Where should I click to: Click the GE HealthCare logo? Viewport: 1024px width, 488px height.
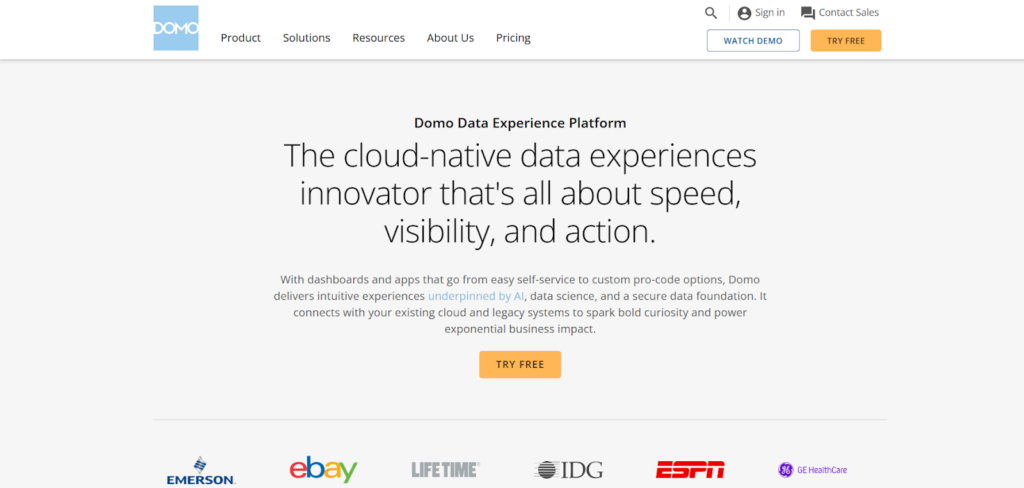[812, 470]
